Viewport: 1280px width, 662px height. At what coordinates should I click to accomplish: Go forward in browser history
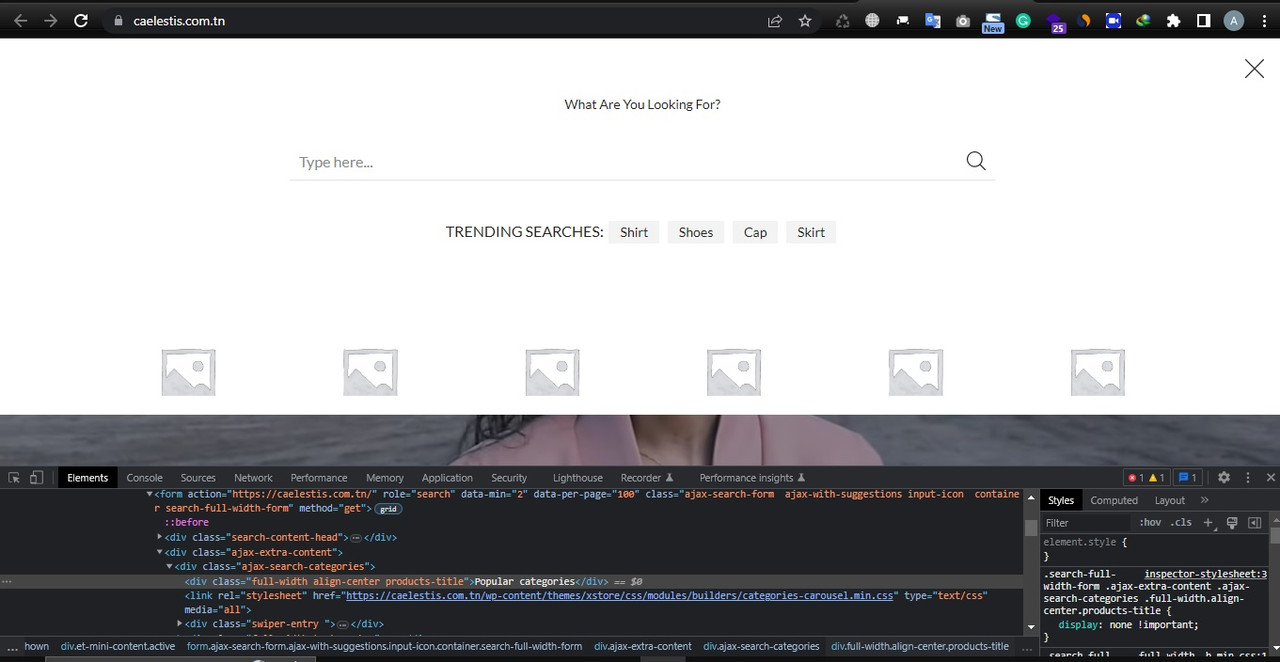(x=51, y=21)
